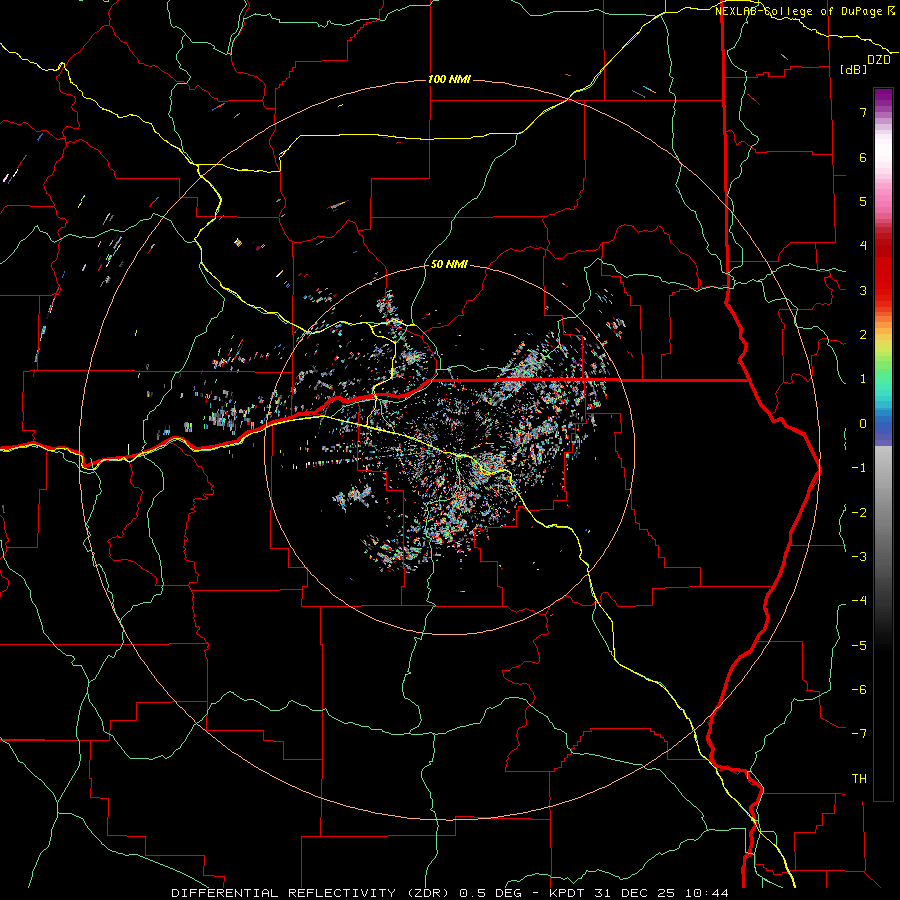Click the 5 dB scale label
Image resolution: width=900 pixels, height=900 pixels.
(x=863, y=201)
